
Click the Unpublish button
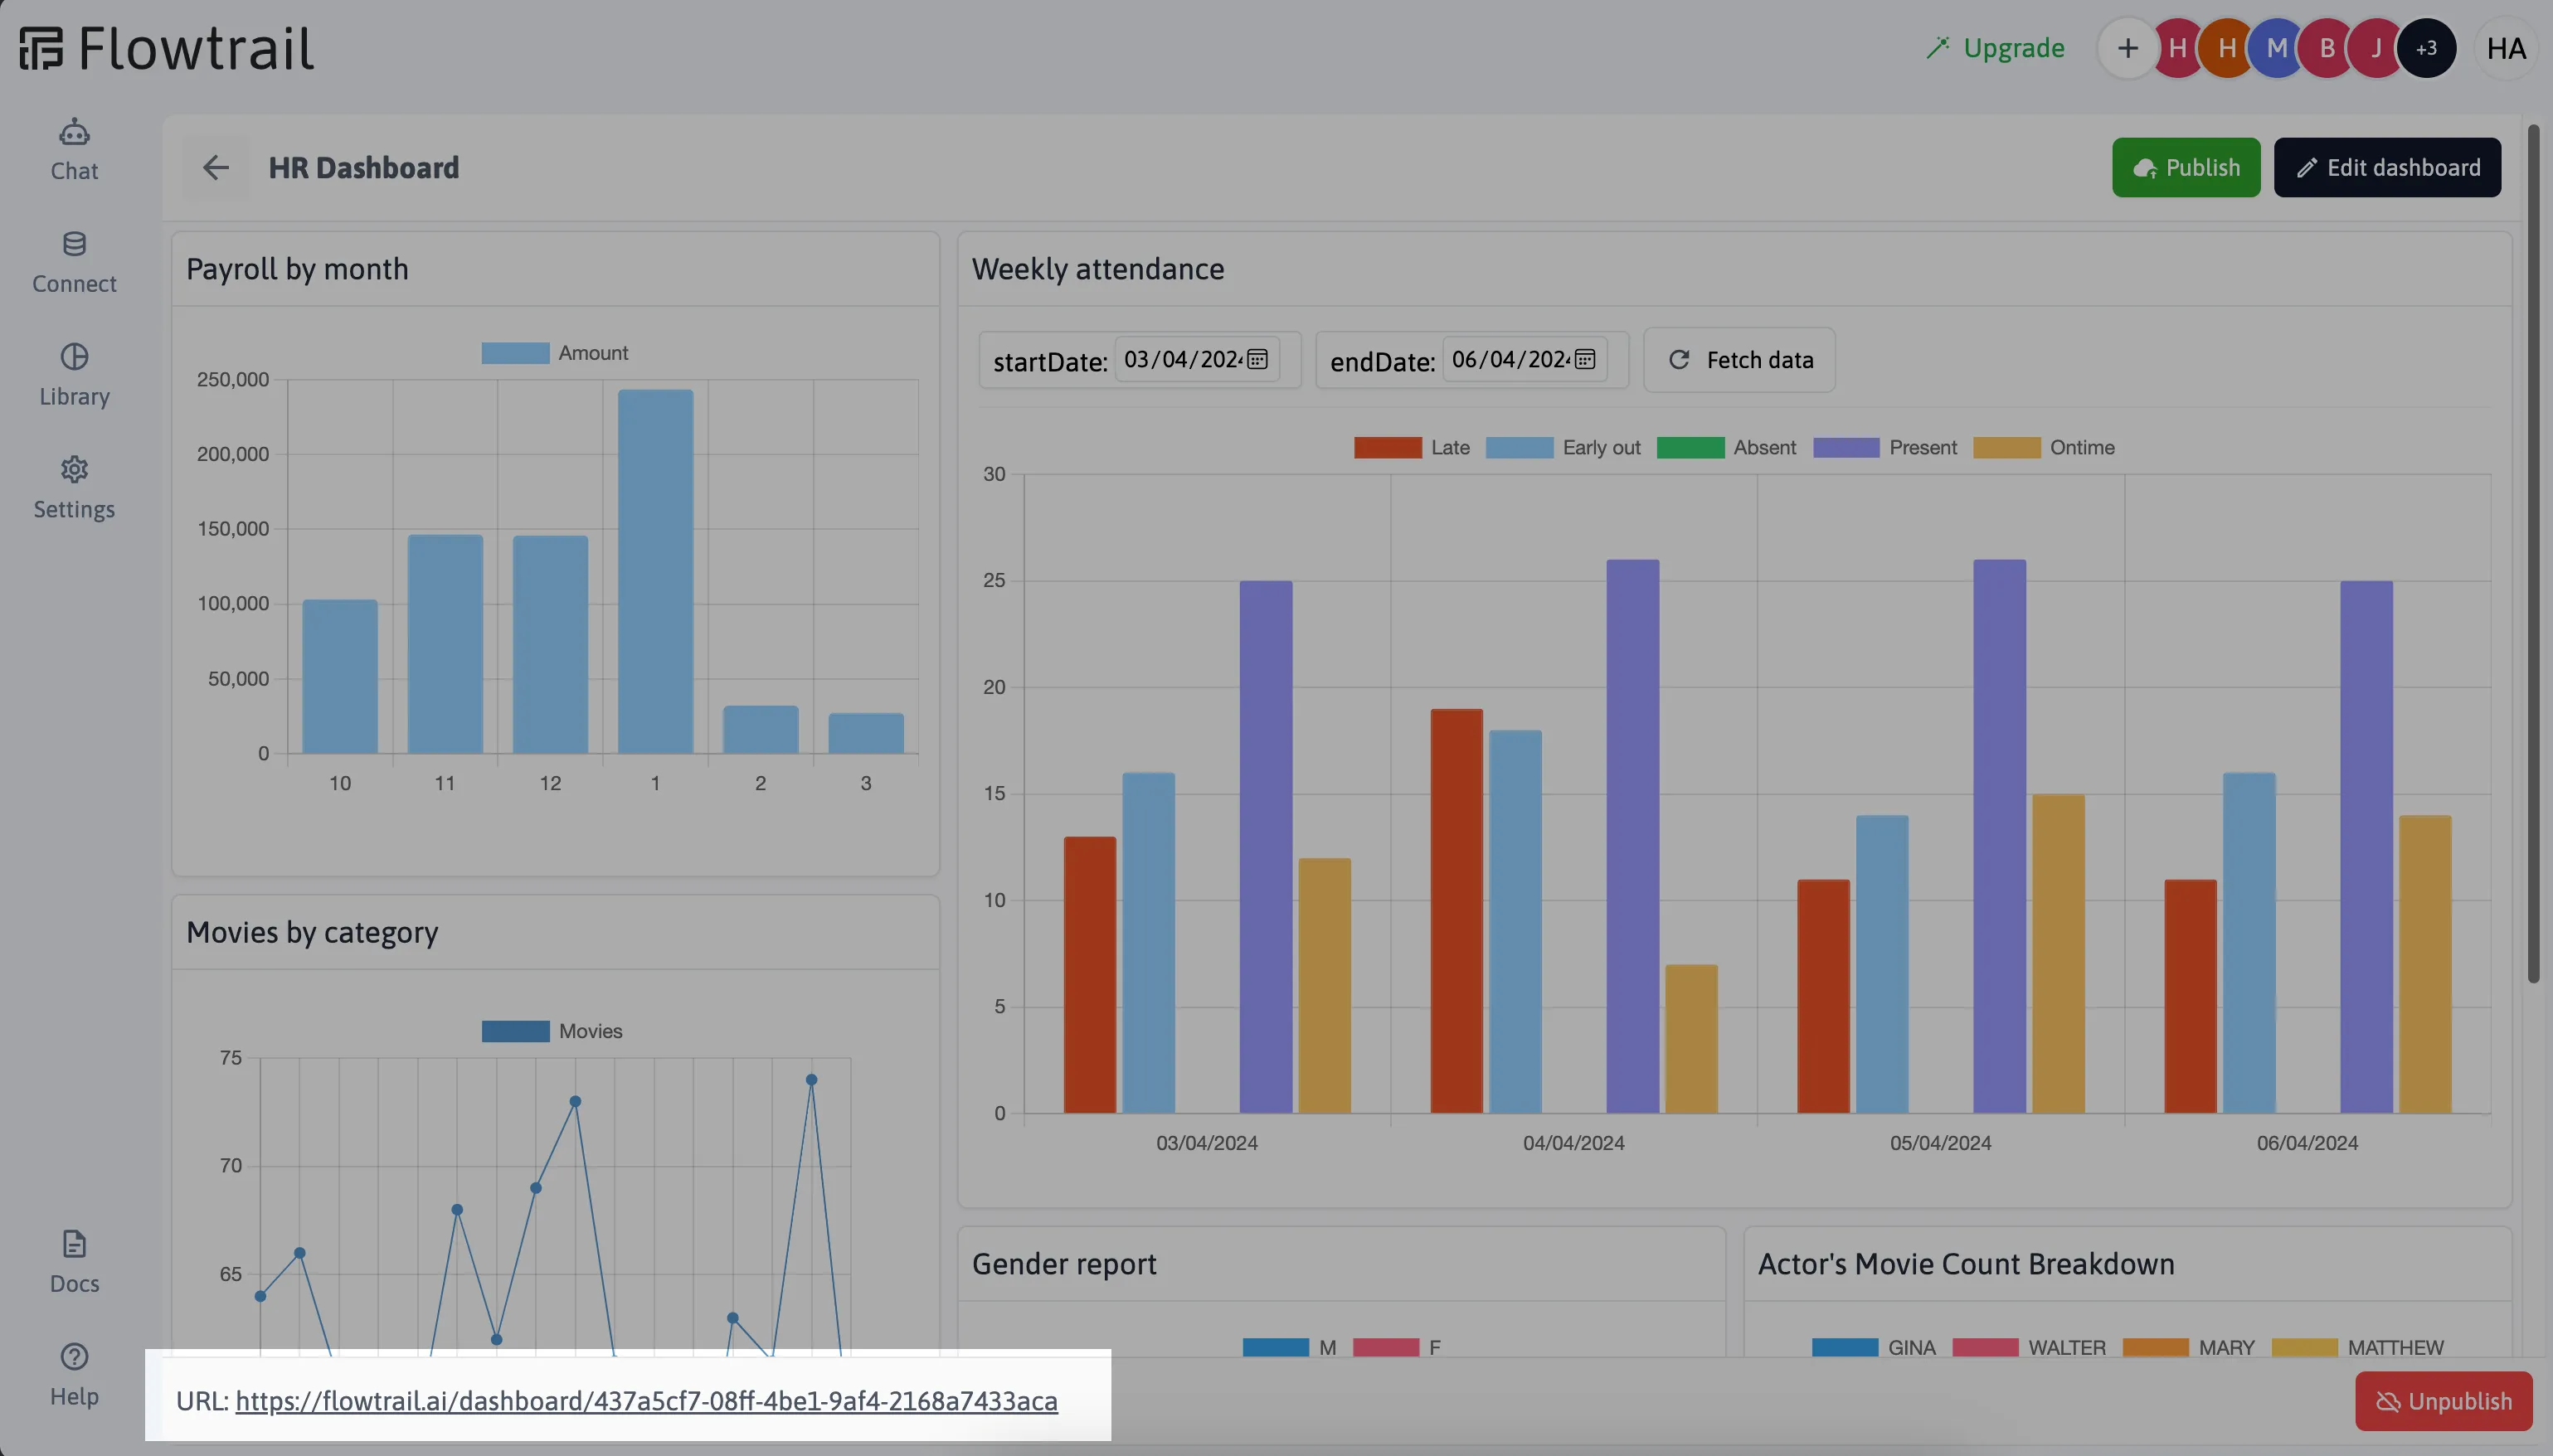[2443, 1400]
